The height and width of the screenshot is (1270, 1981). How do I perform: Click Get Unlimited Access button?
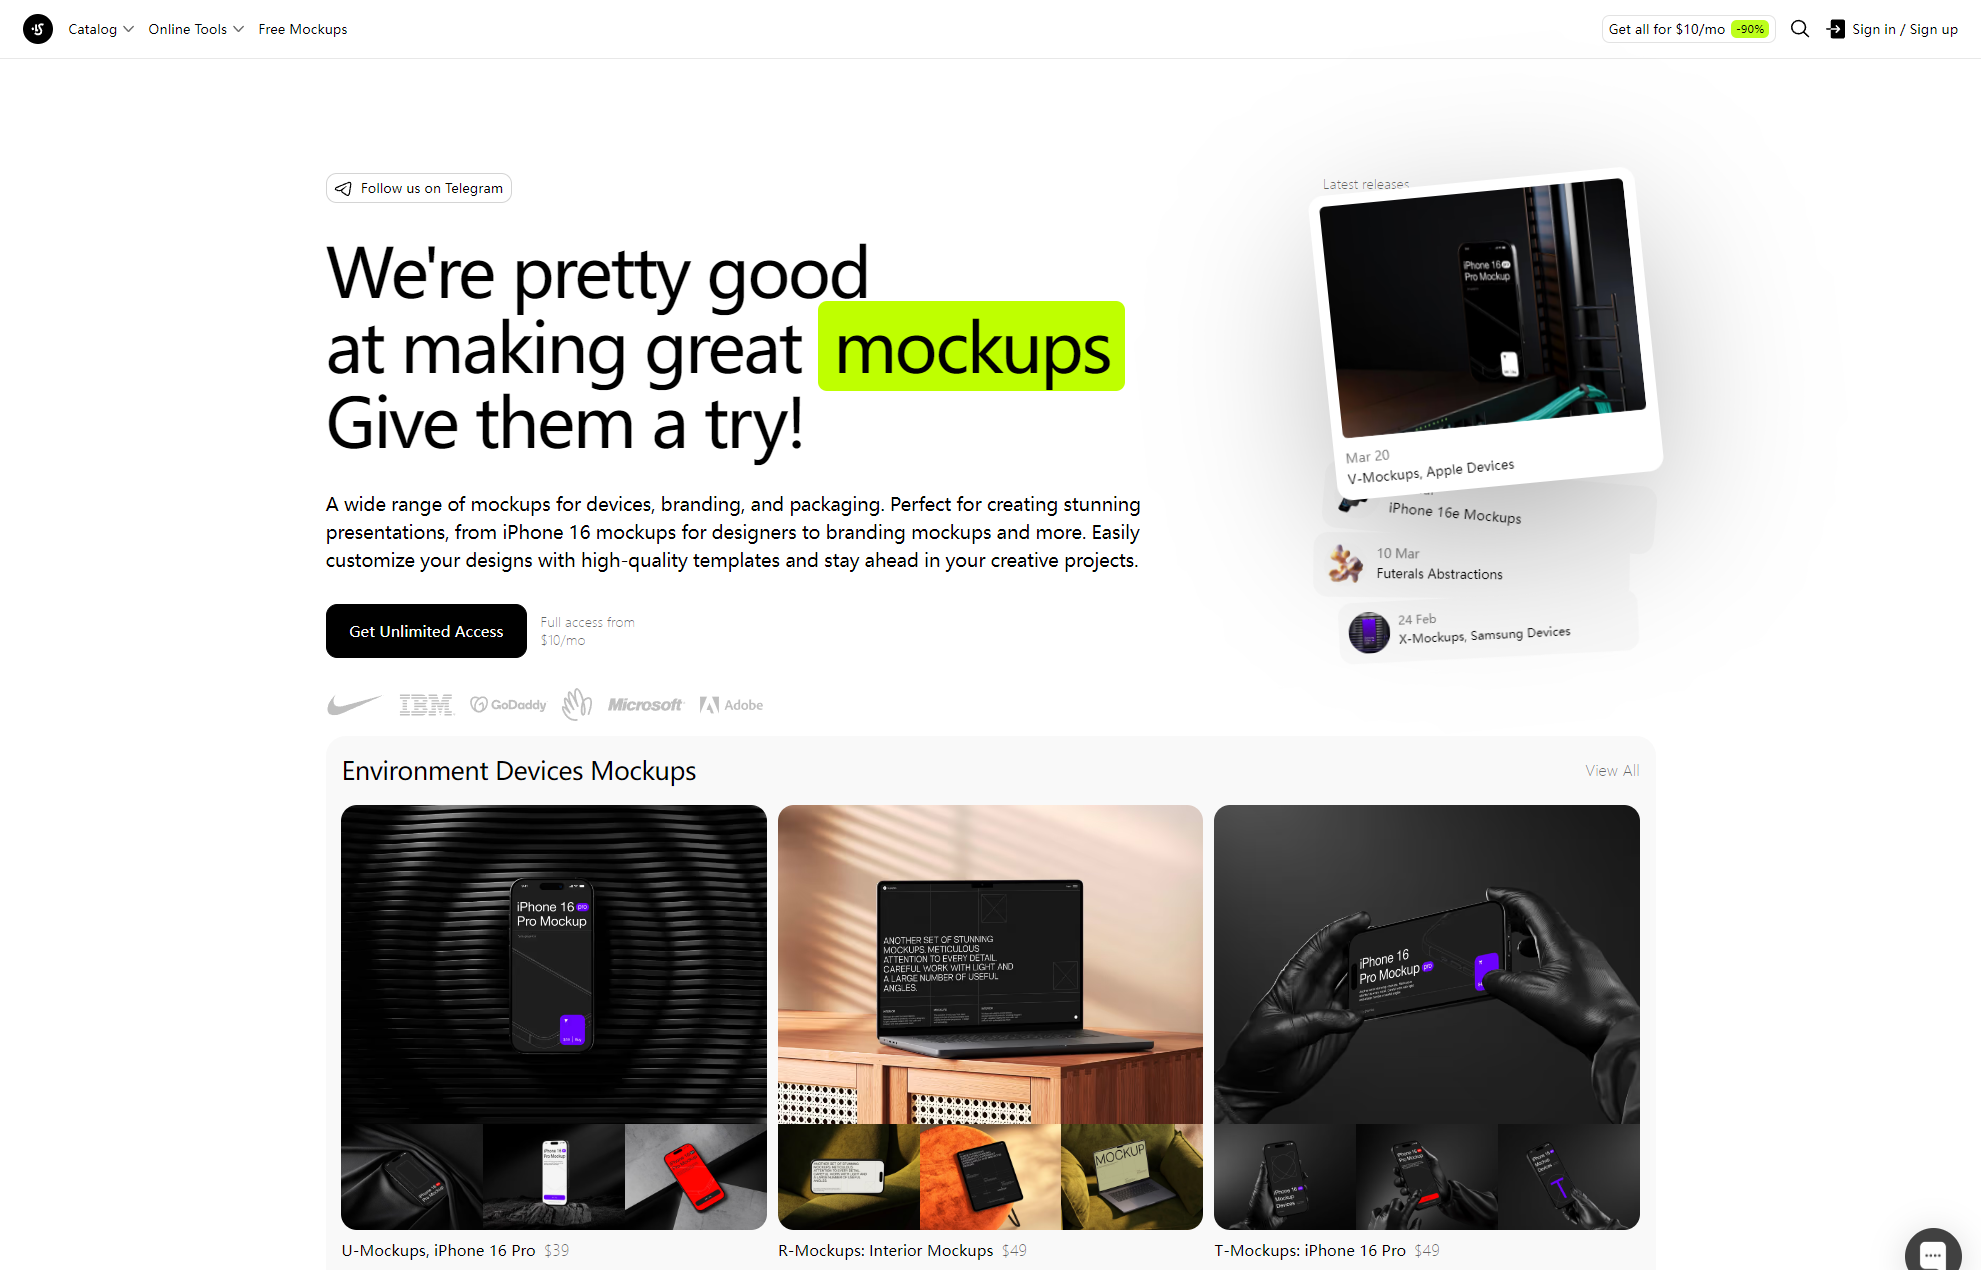426,631
